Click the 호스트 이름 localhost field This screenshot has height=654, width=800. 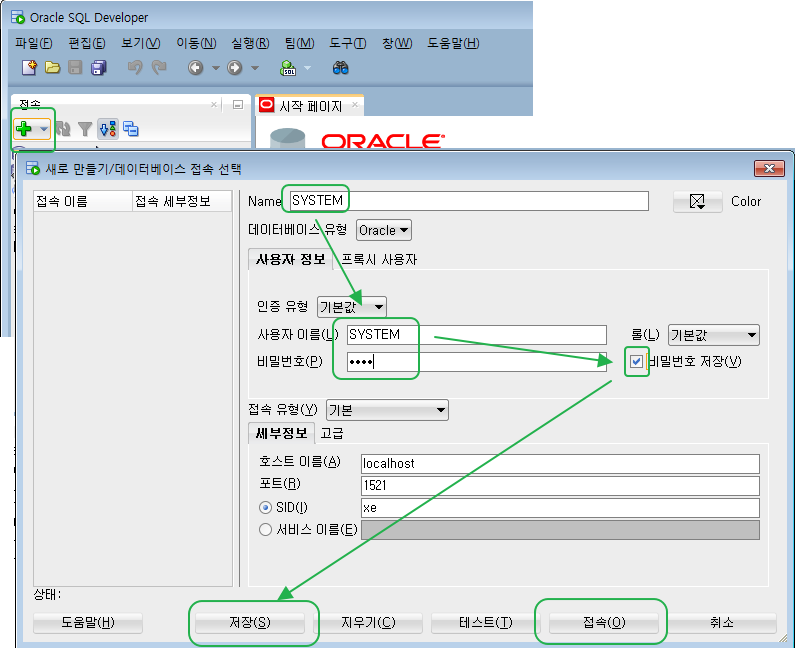click(560, 464)
